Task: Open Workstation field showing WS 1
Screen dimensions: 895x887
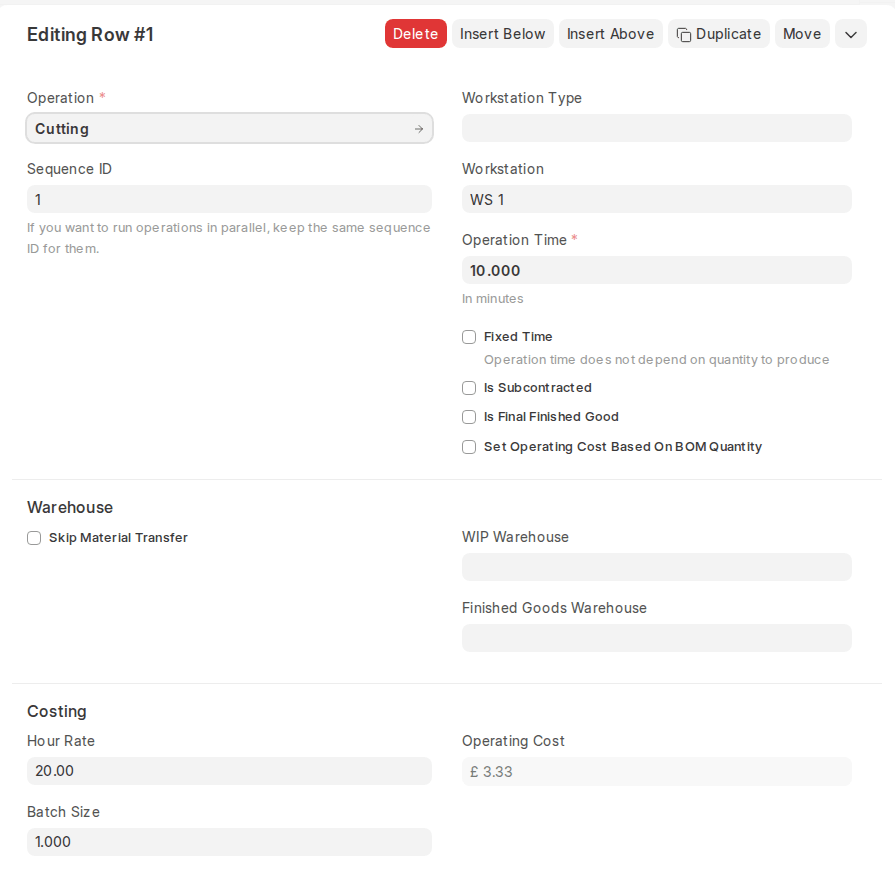Action: coord(656,199)
